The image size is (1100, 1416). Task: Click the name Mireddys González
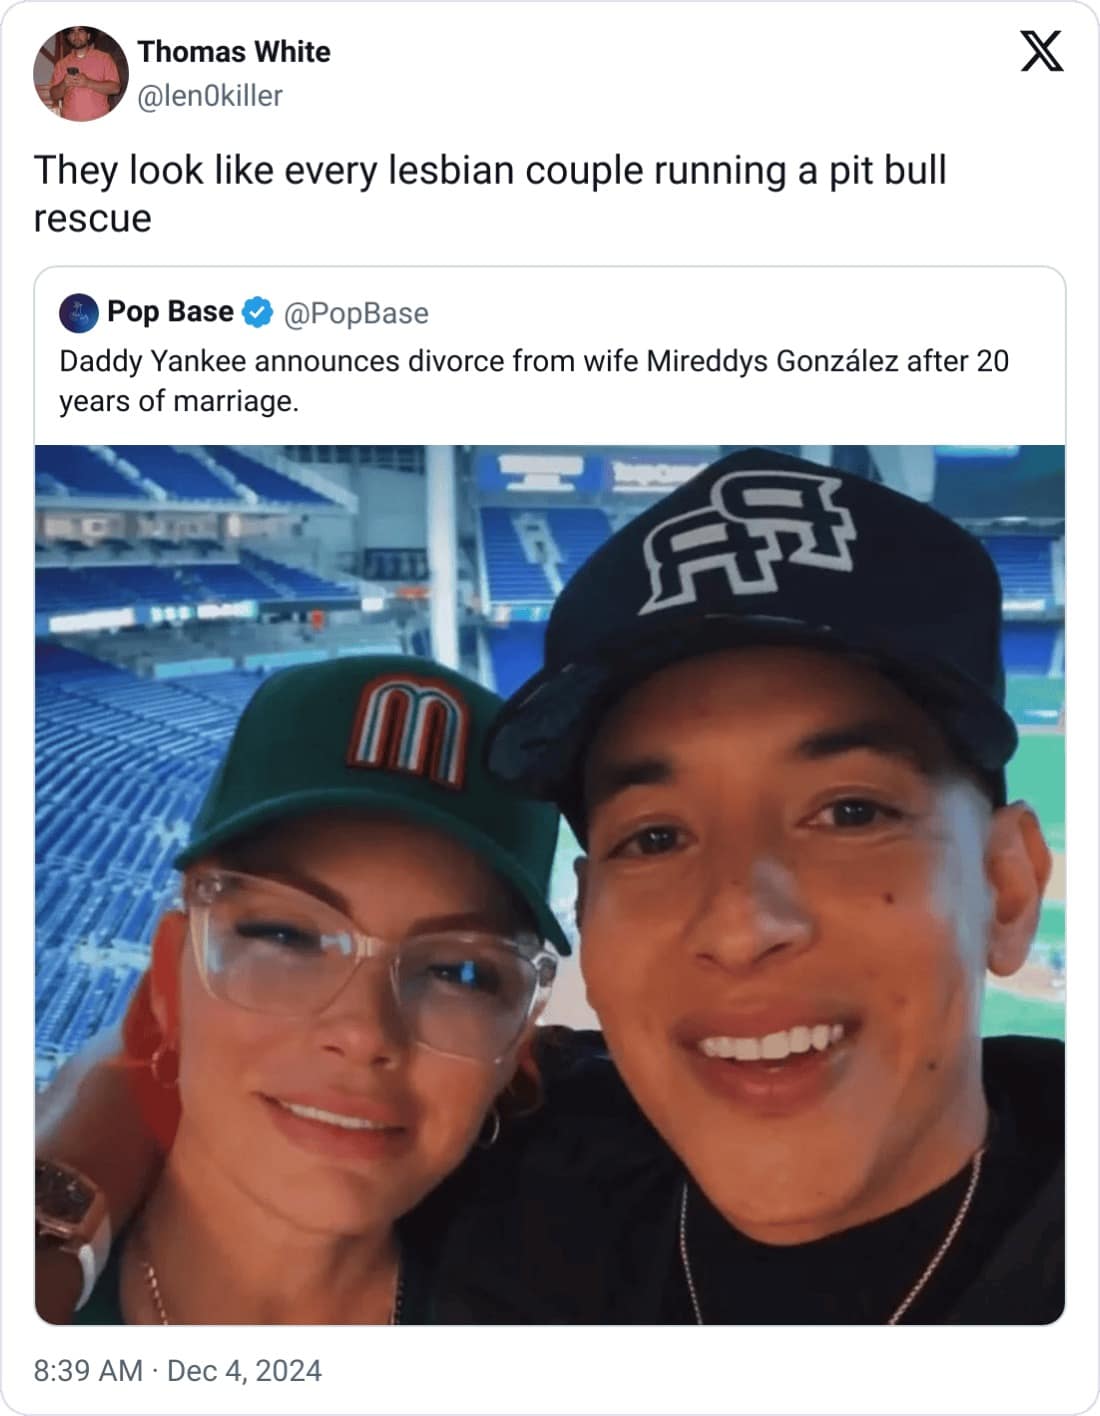tap(773, 360)
